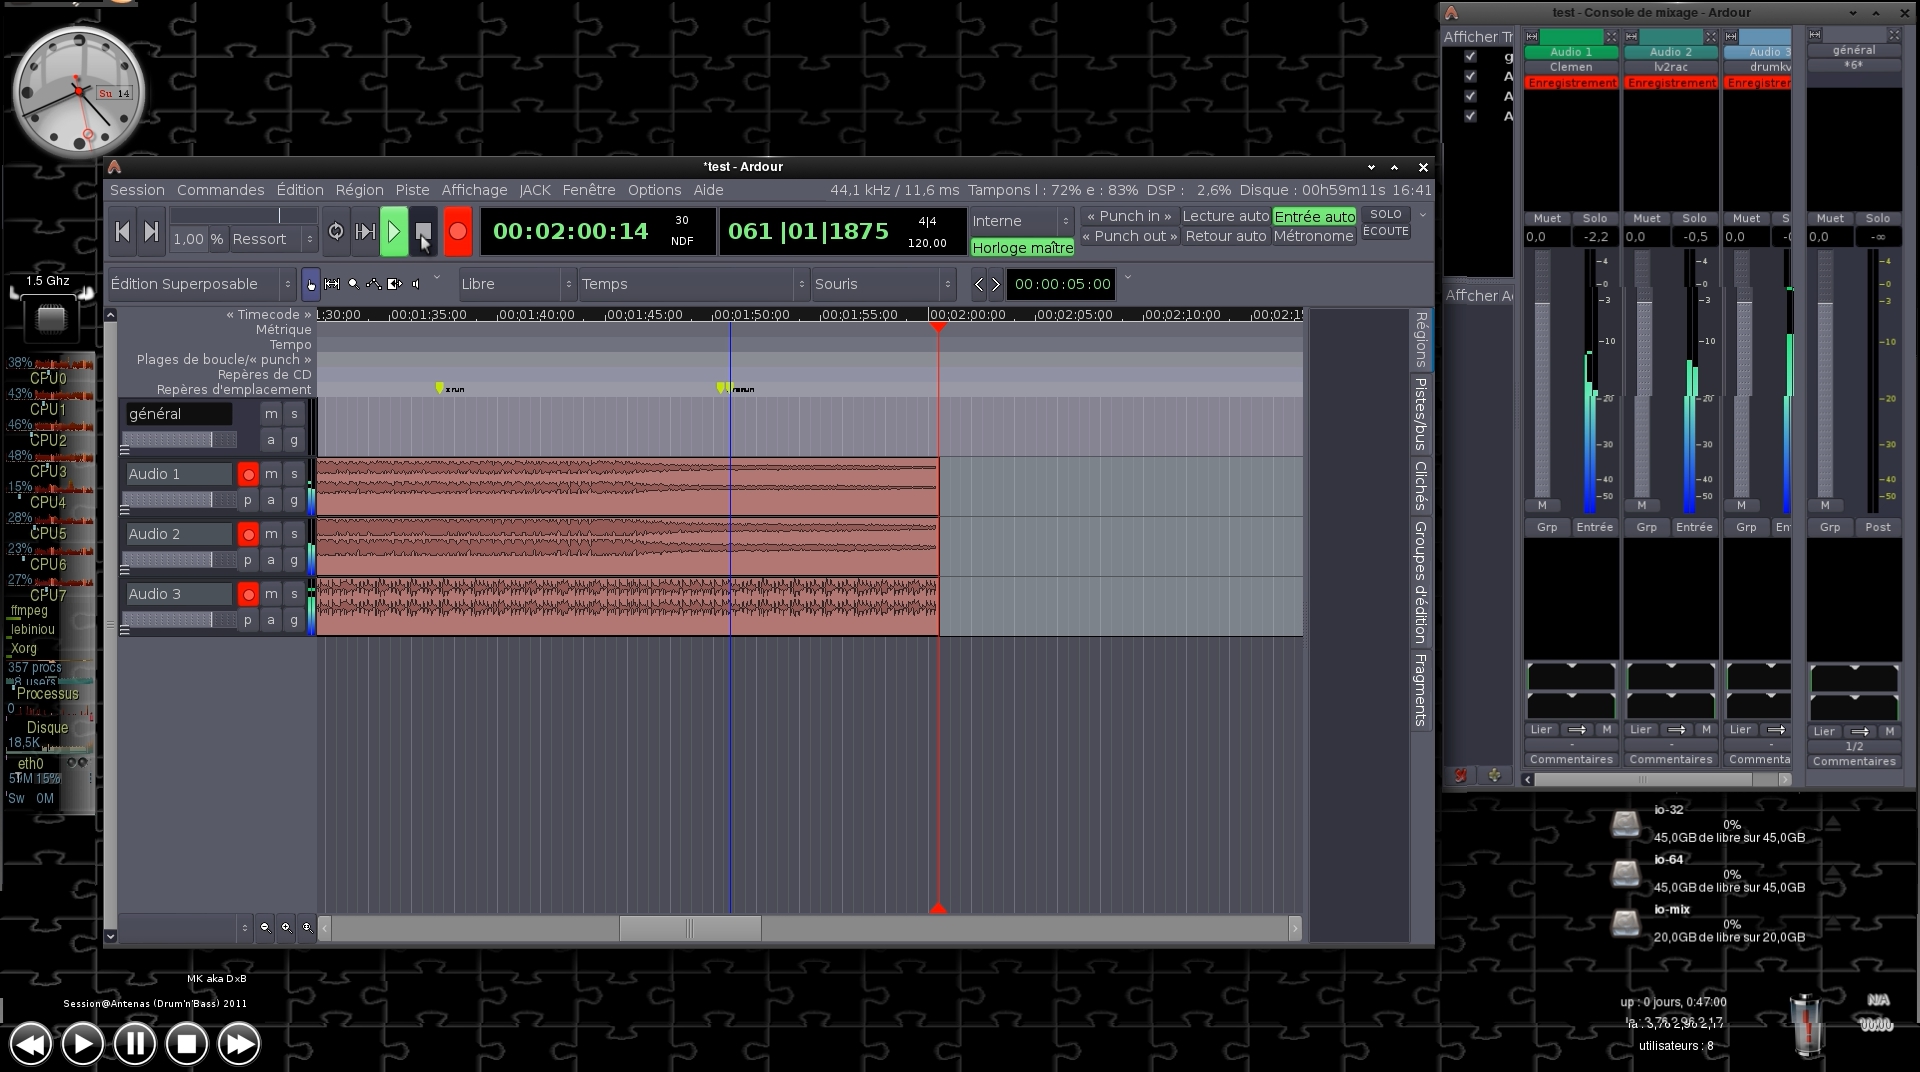Mute Audio 3 track with m button

tap(271, 594)
